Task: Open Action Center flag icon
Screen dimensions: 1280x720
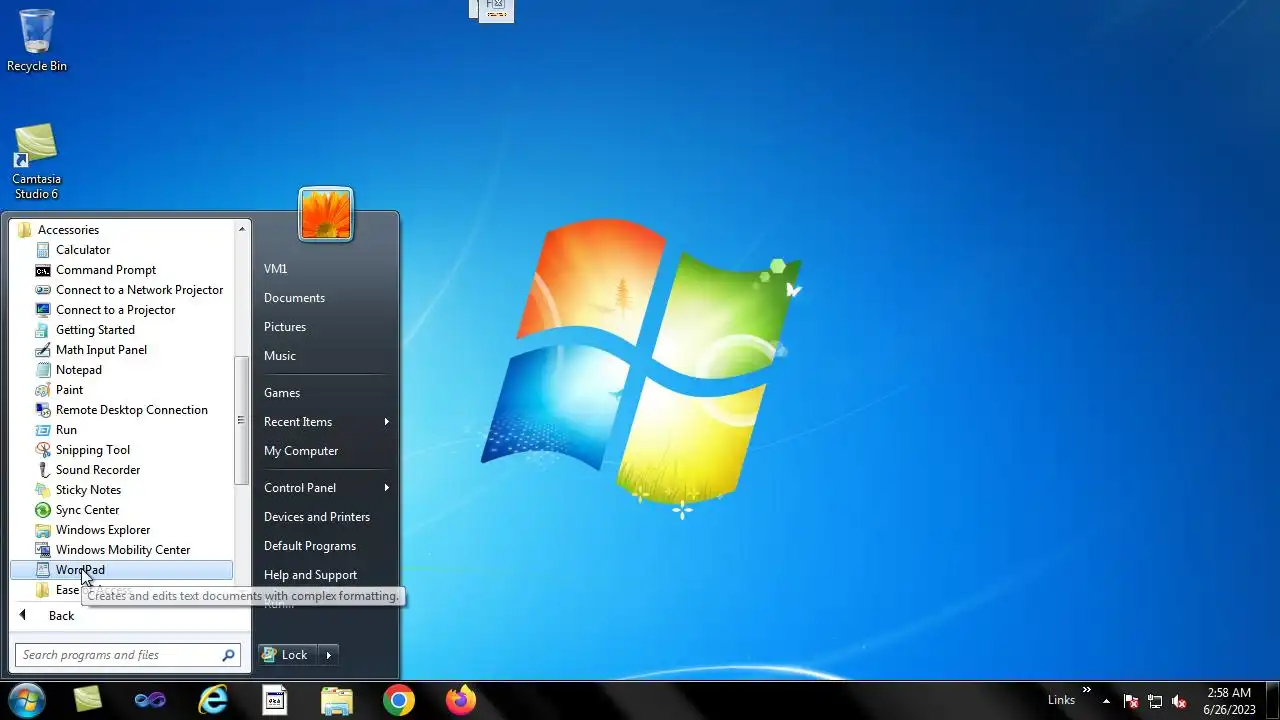Action: [1131, 701]
